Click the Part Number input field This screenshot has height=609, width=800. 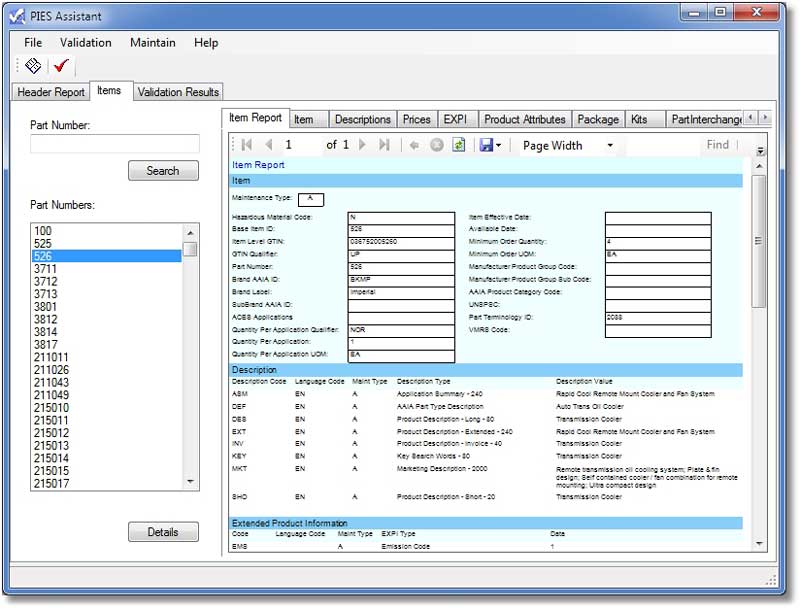coord(114,145)
